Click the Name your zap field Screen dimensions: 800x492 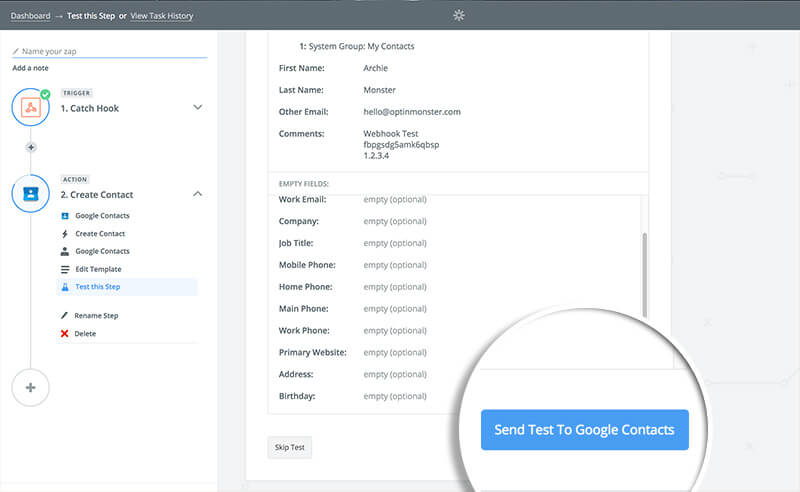[x=110, y=51]
